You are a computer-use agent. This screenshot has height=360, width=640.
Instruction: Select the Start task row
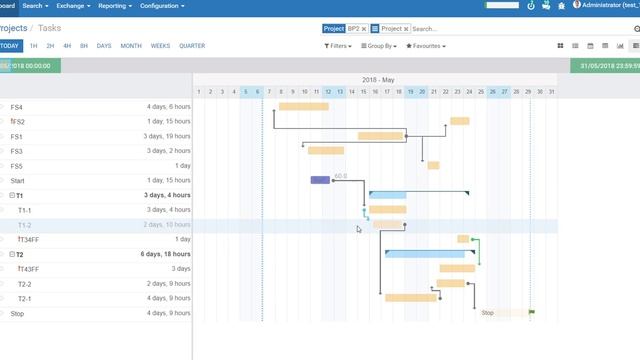[96, 180]
